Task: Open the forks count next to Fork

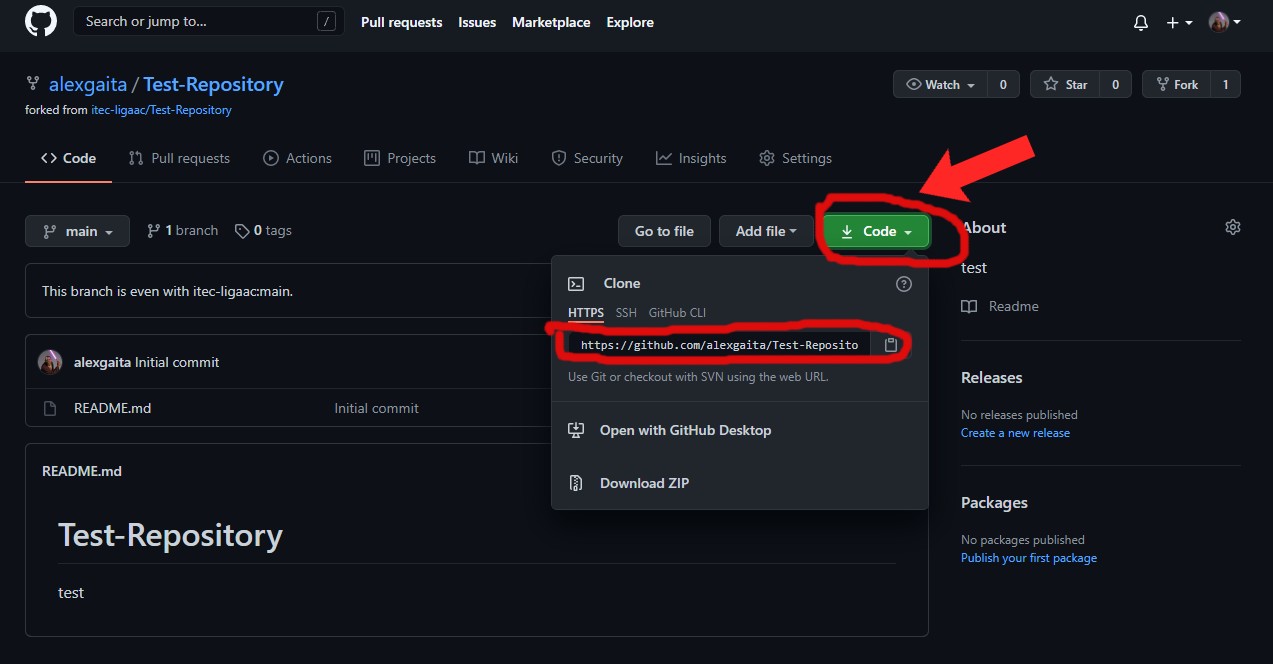Action: pos(1225,85)
